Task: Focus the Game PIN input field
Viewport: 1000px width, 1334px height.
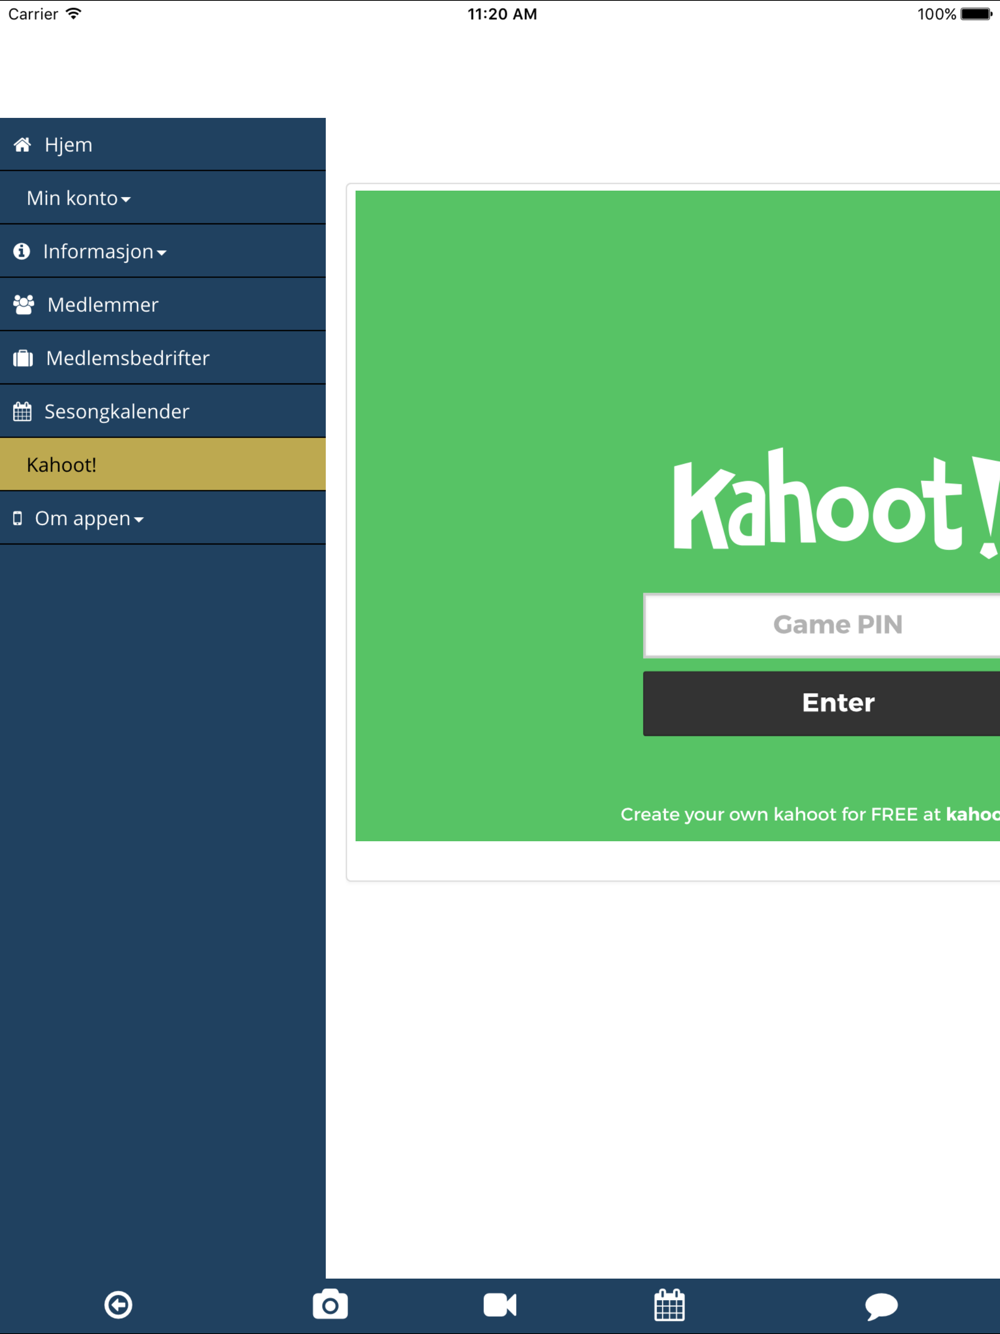Action: [821, 625]
